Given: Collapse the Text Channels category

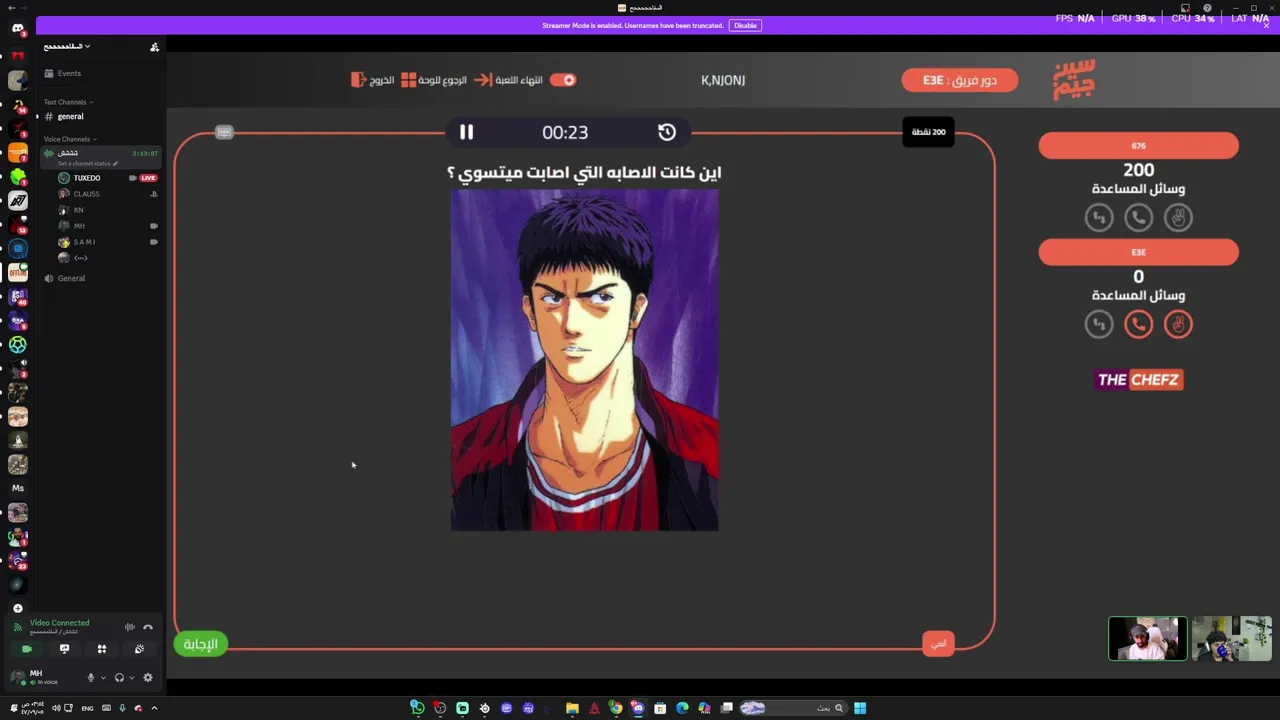Looking at the screenshot, I should tap(68, 102).
